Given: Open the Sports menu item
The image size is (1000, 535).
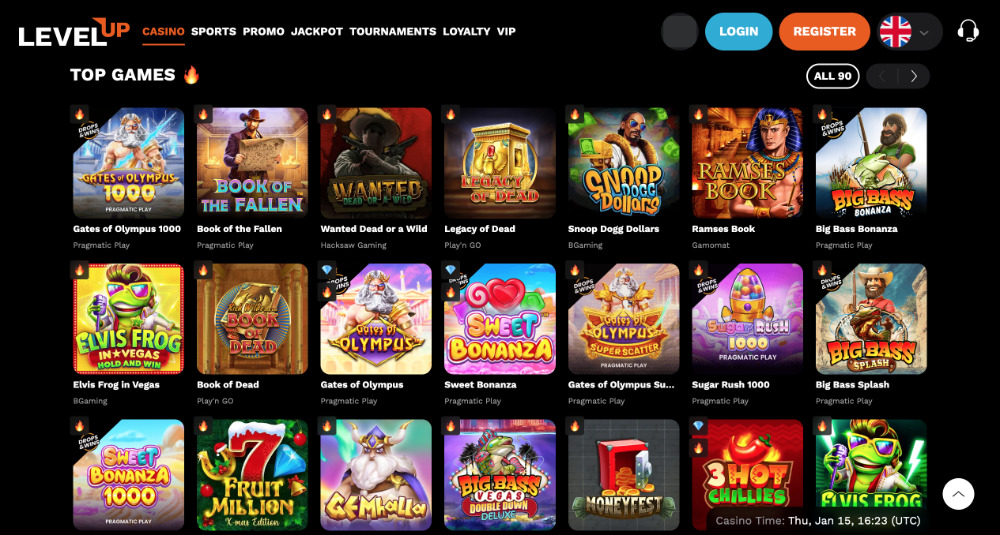Looking at the screenshot, I should click(214, 31).
